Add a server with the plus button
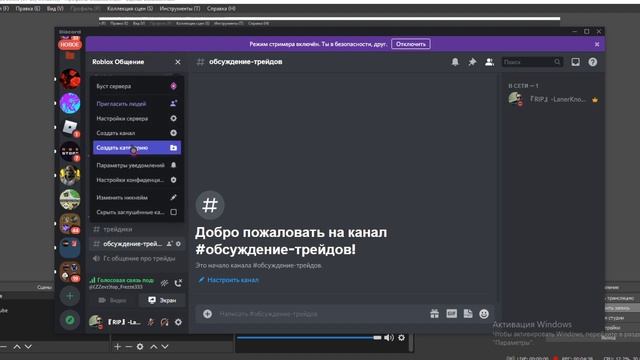The image size is (640, 360). (x=70, y=296)
